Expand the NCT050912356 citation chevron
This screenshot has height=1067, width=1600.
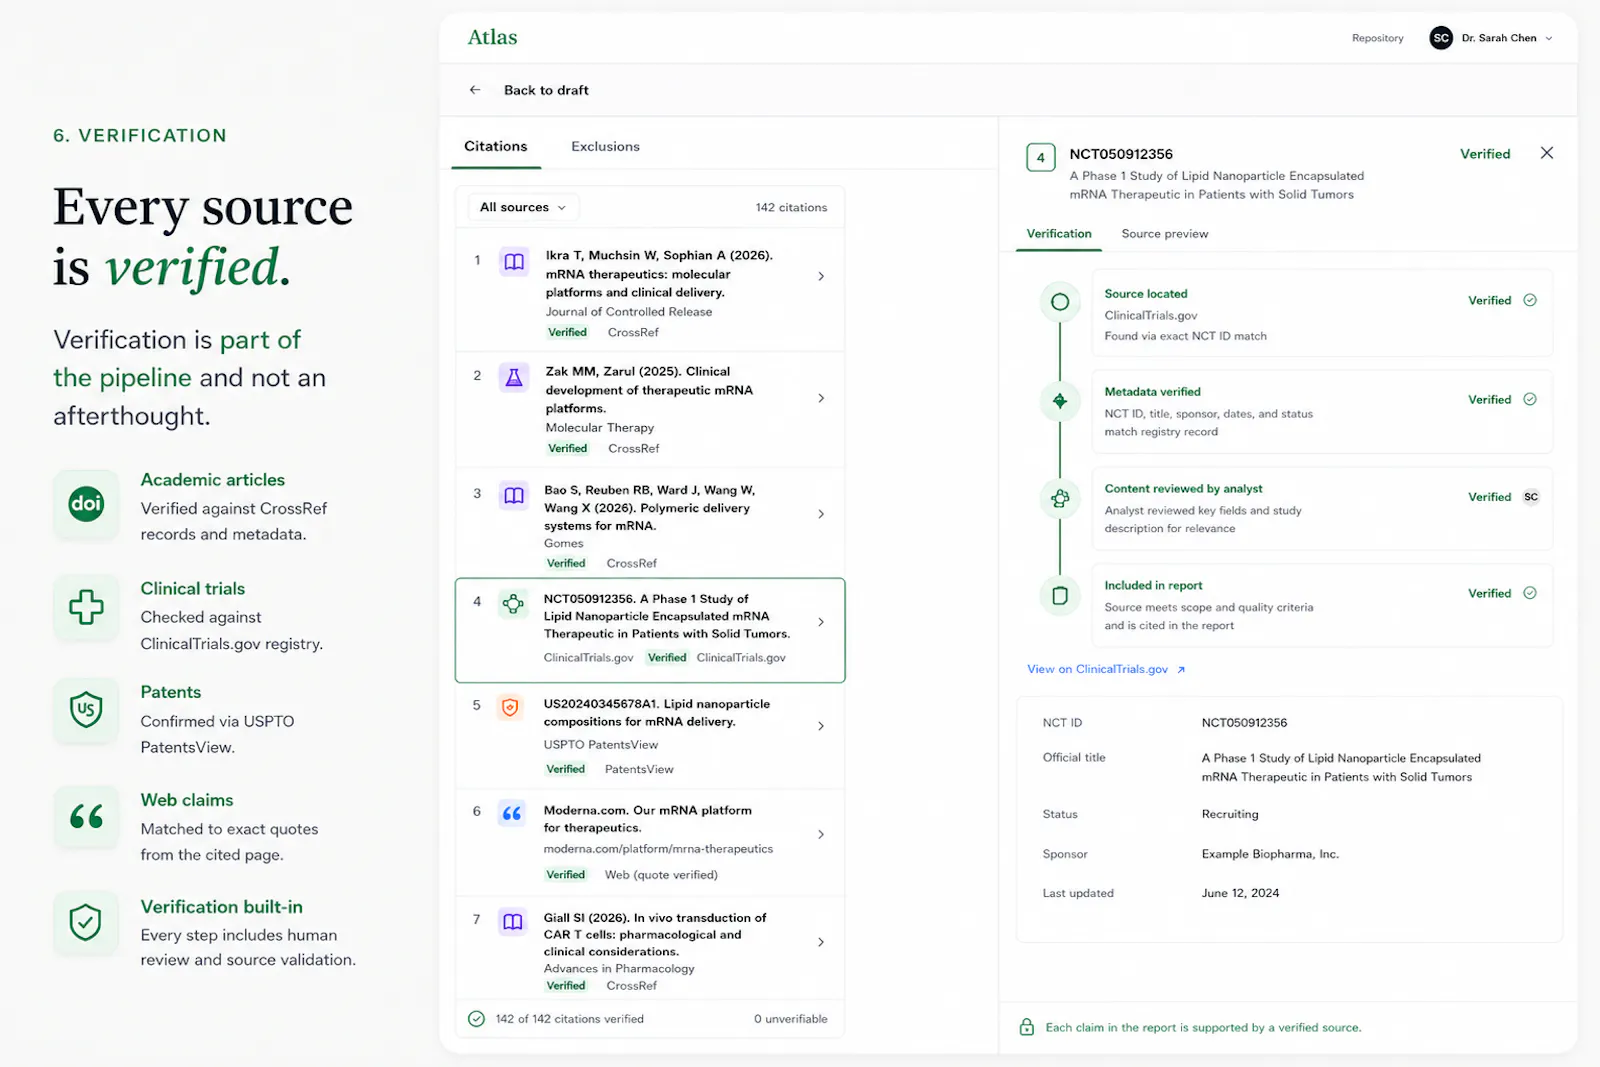821,622
